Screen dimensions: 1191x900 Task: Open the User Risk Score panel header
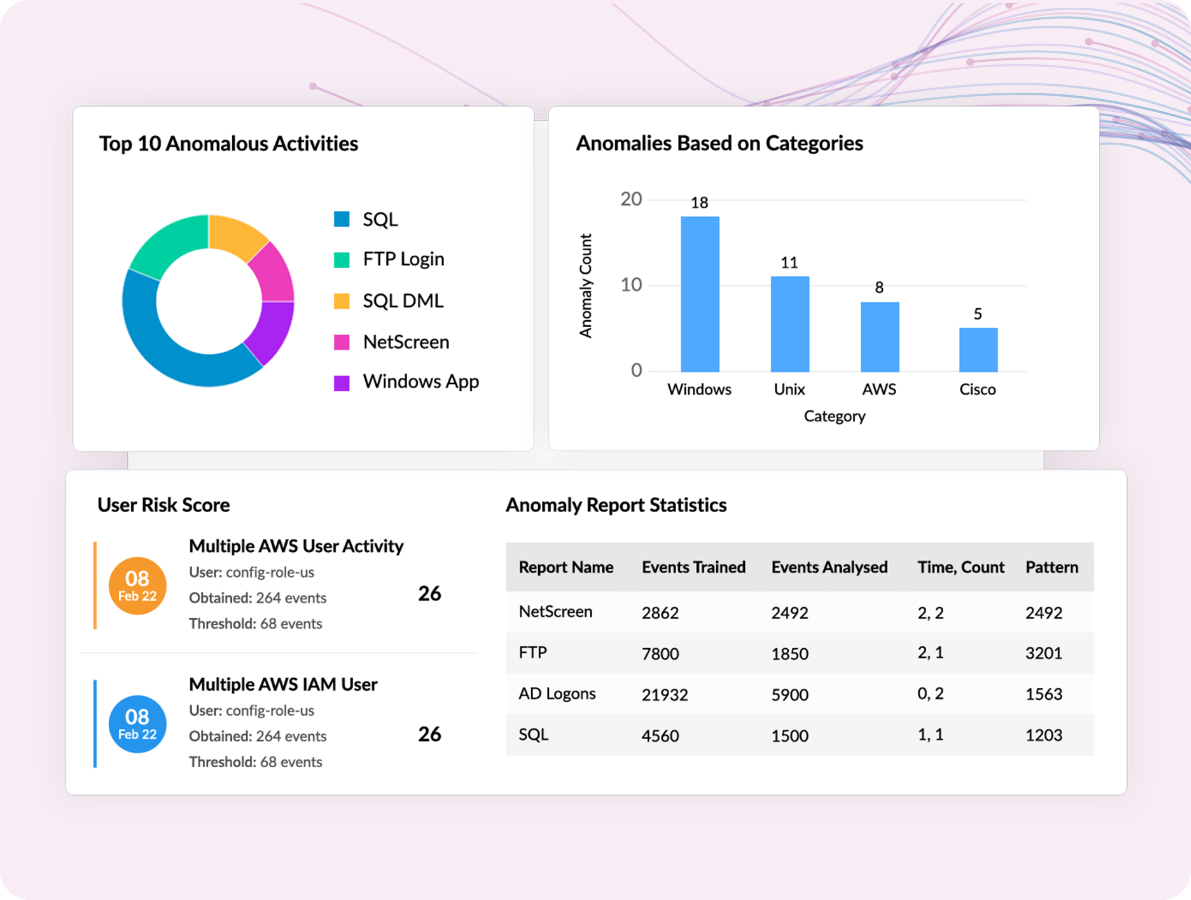pyautogui.click(x=163, y=505)
